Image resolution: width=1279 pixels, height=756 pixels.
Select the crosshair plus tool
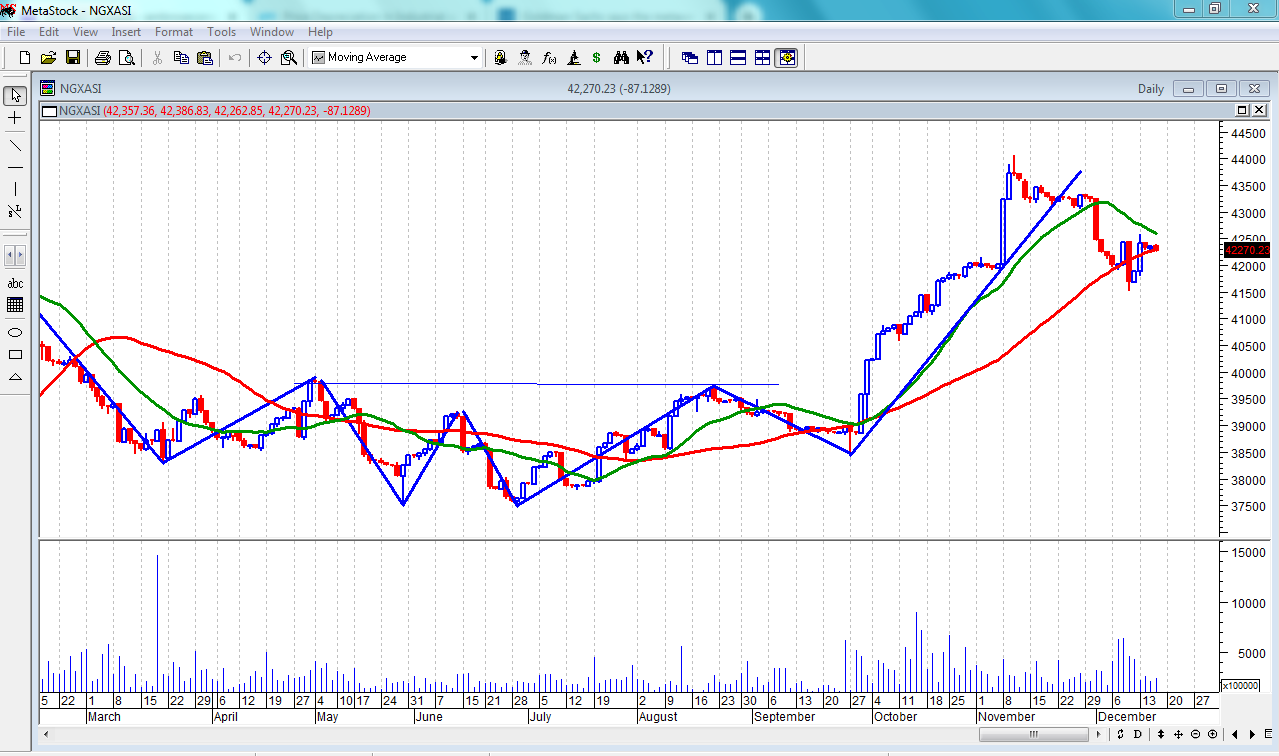coord(15,119)
